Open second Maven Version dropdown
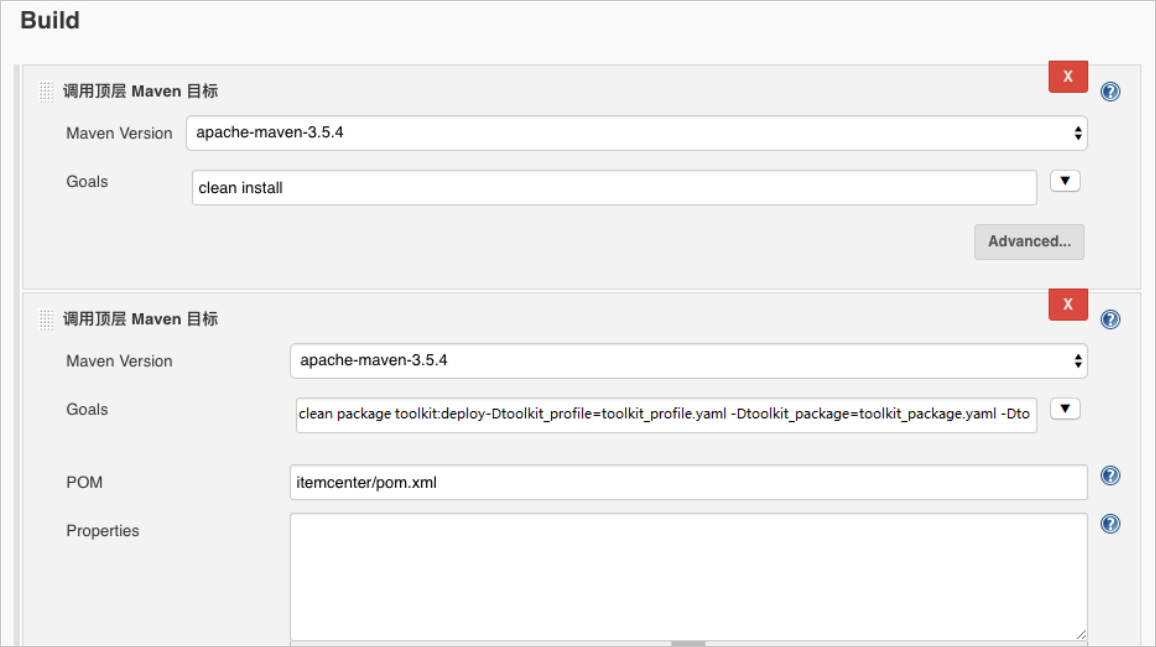Viewport: 1156px width, 647px height. (x=689, y=361)
